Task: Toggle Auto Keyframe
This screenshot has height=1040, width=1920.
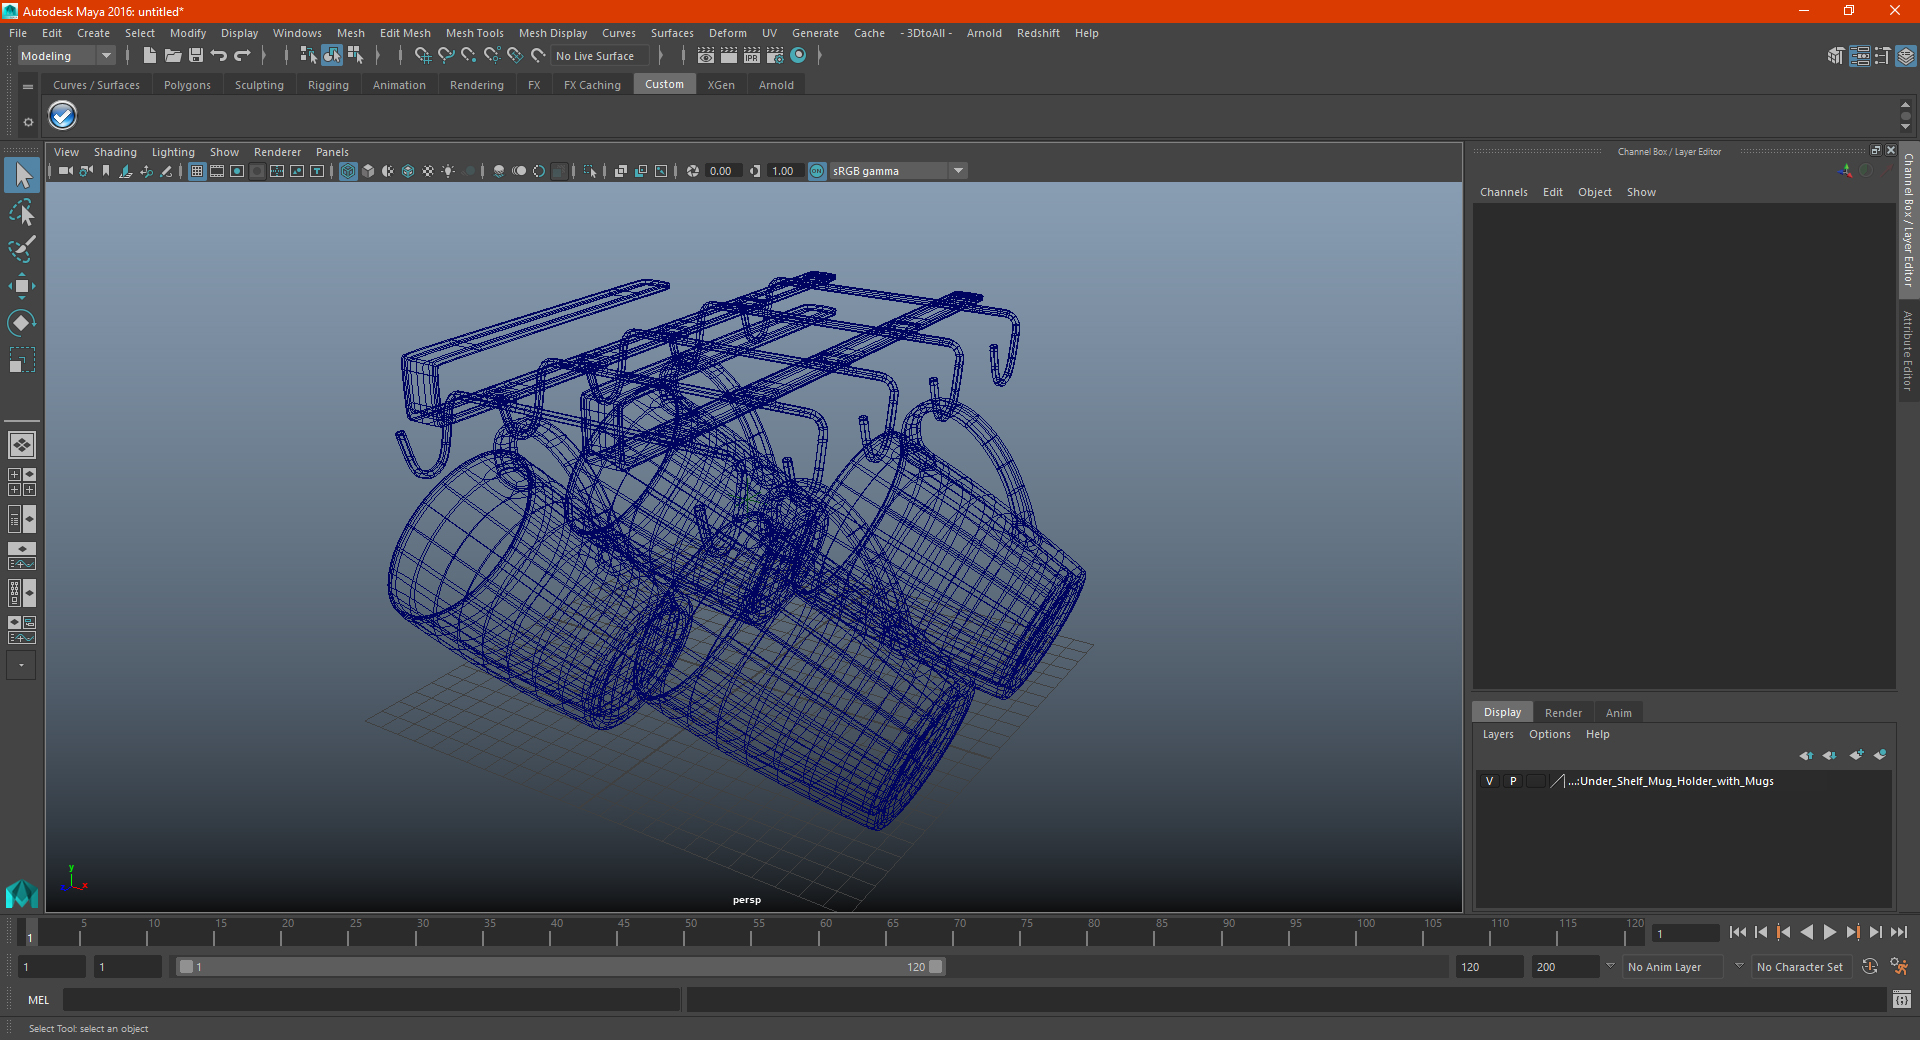Action: (1870, 967)
